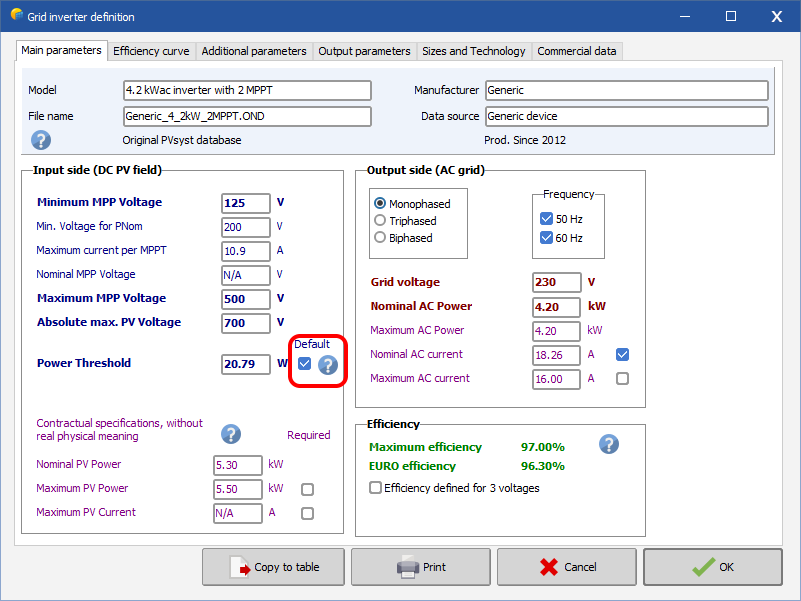
Task: Click the Data source field
Action: point(627,117)
